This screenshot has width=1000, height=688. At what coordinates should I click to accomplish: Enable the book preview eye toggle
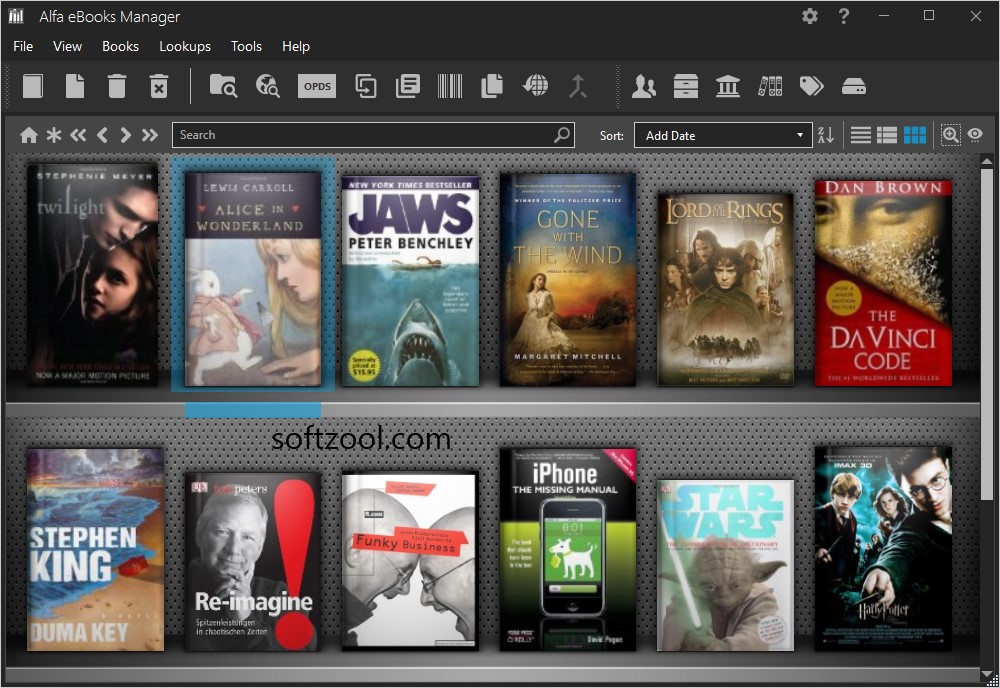tap(975, 134)
